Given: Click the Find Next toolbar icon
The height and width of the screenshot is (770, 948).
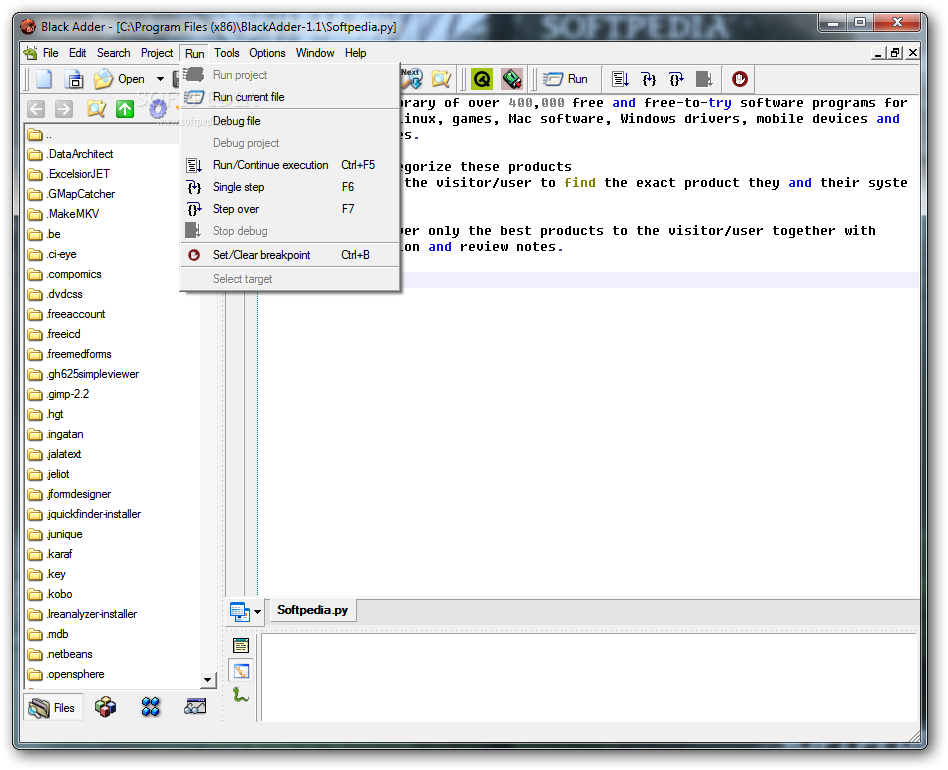Looking at the screenshot, I should (x=412, y=79).
